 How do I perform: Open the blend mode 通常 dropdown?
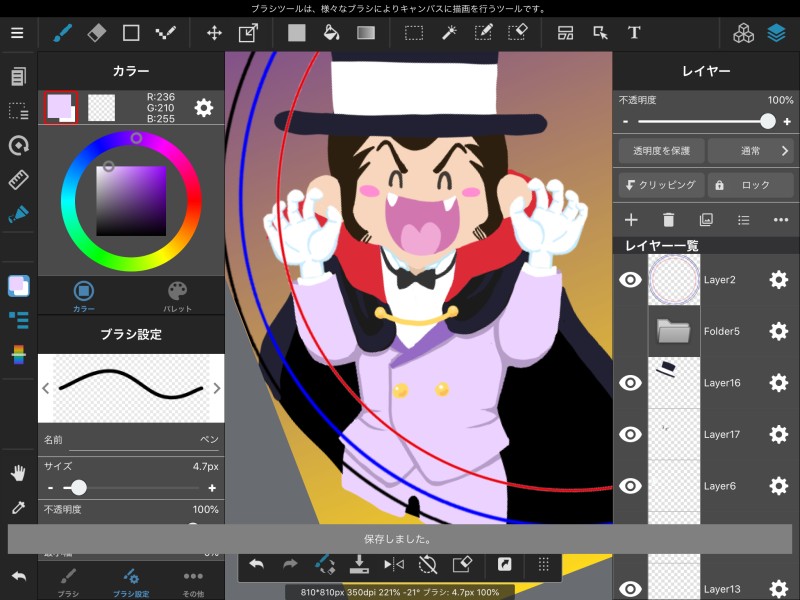point(751,151)
